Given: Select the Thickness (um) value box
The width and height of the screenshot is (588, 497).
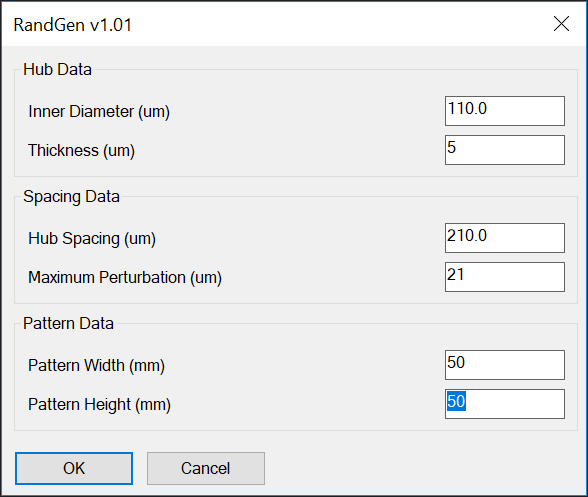Looking at the screenshot, I should click(x=505, y=150).
